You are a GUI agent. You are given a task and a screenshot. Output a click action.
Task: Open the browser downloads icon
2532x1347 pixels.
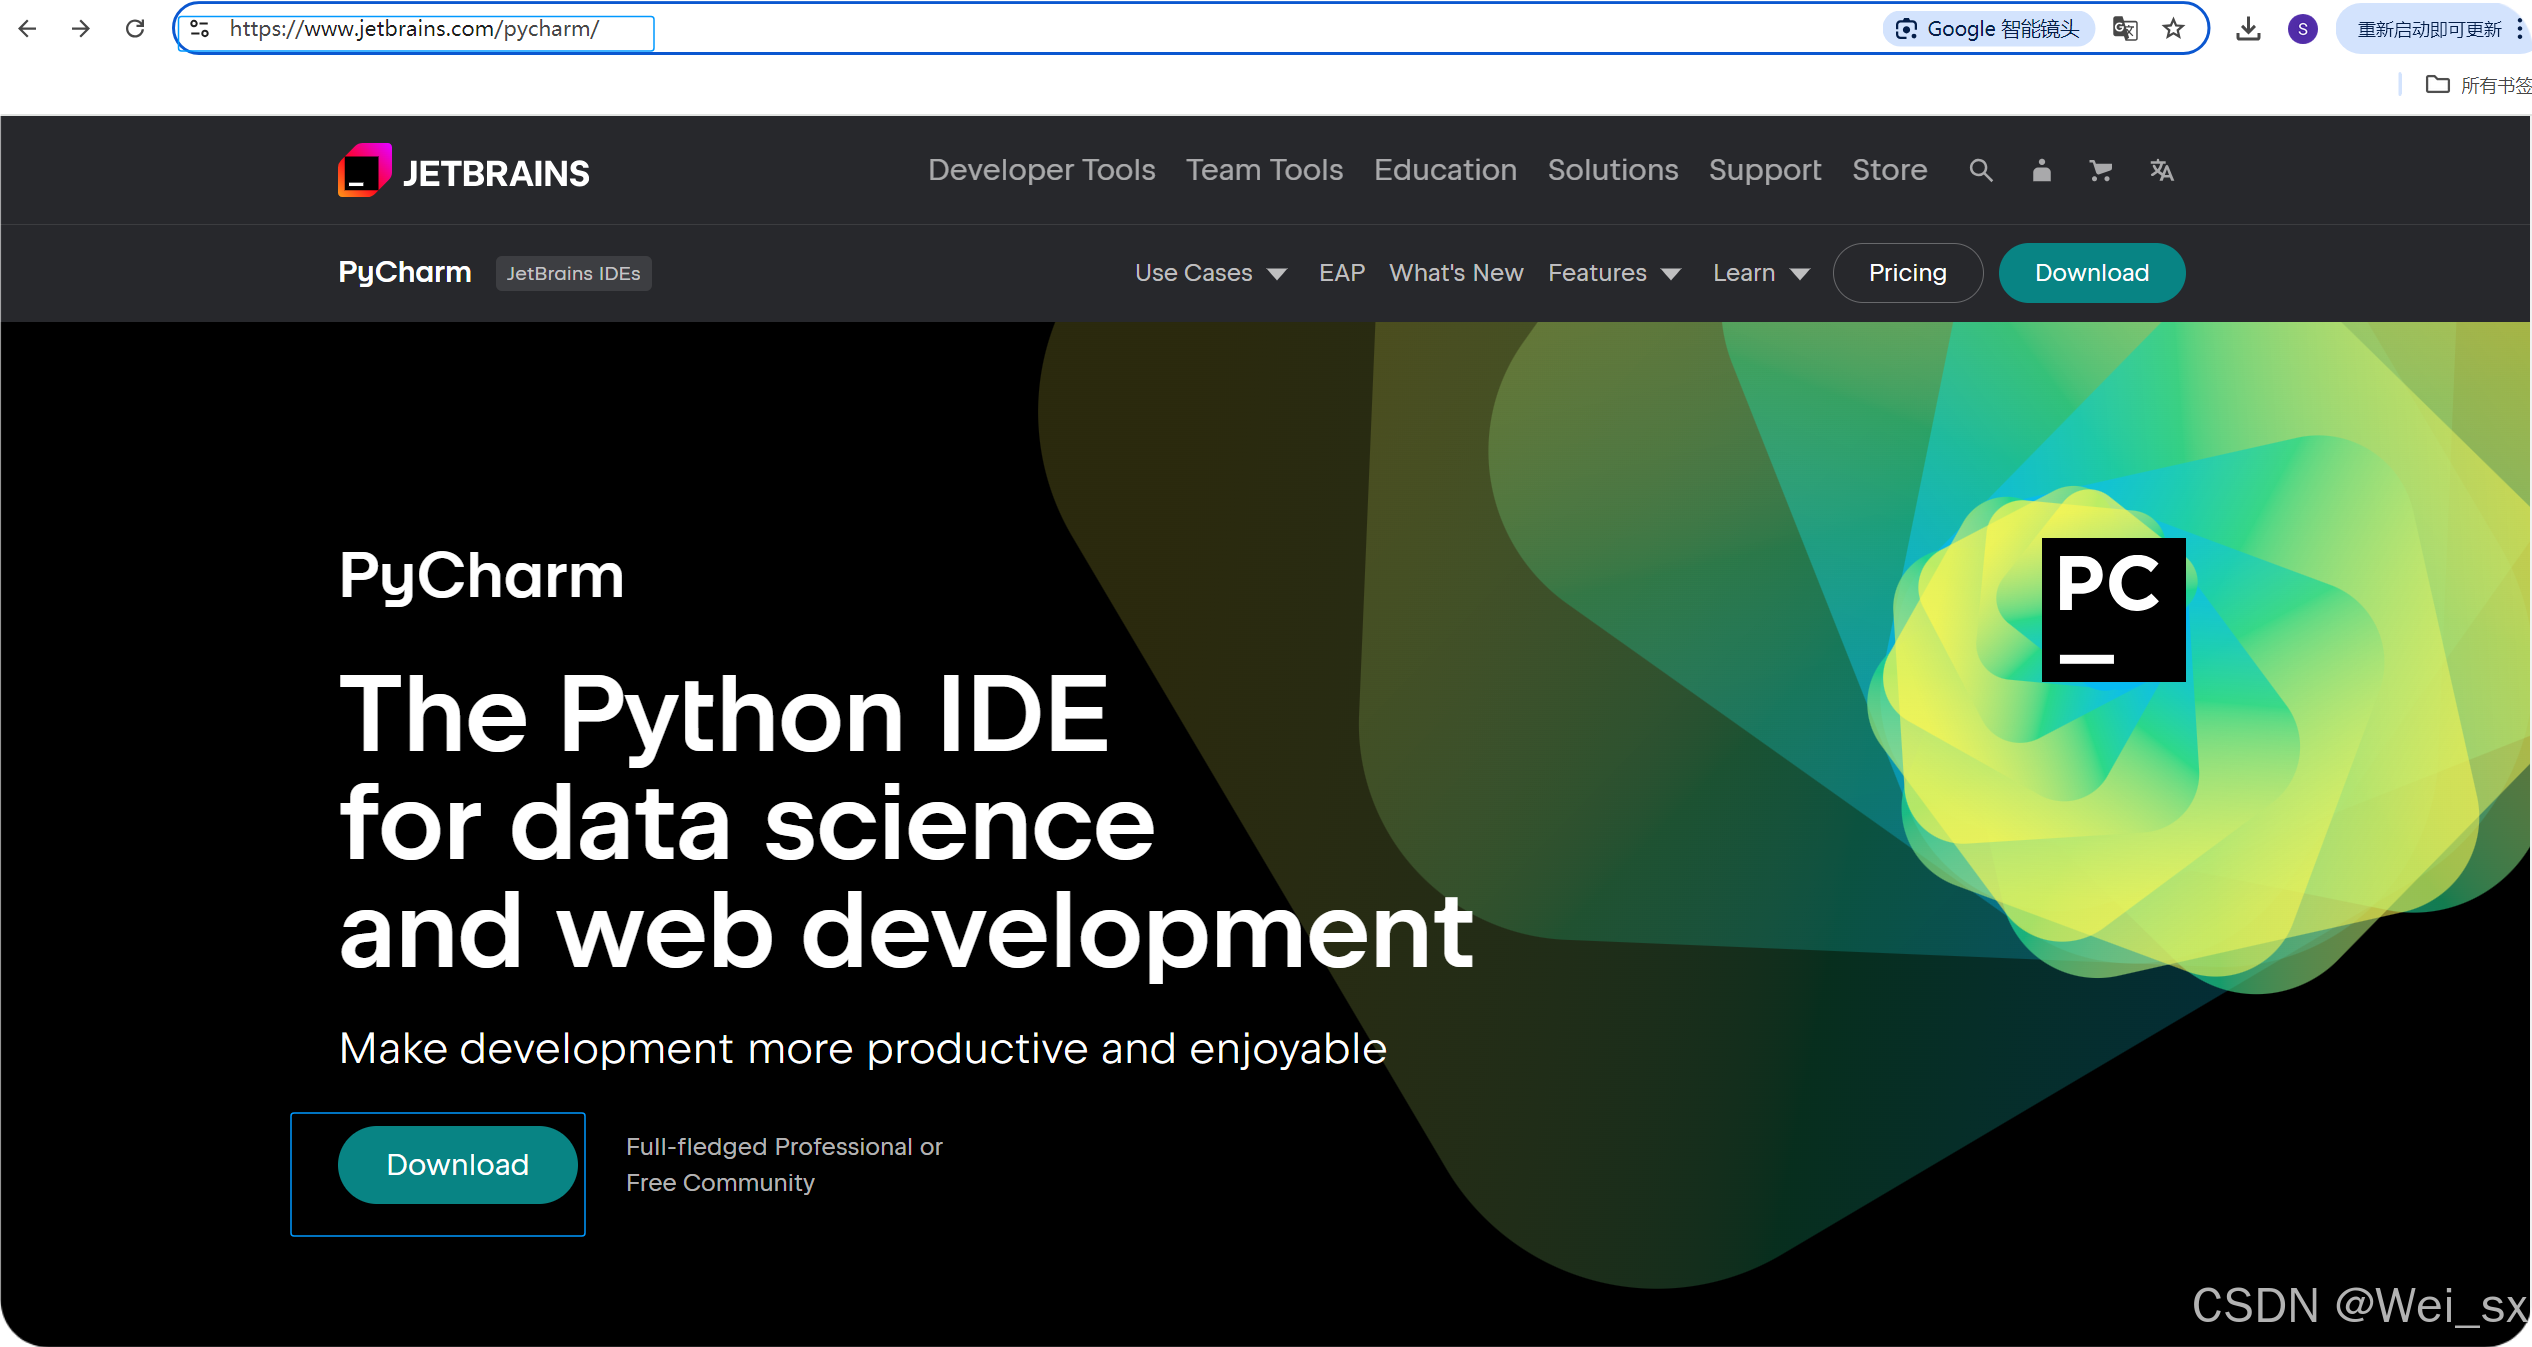2248,29
